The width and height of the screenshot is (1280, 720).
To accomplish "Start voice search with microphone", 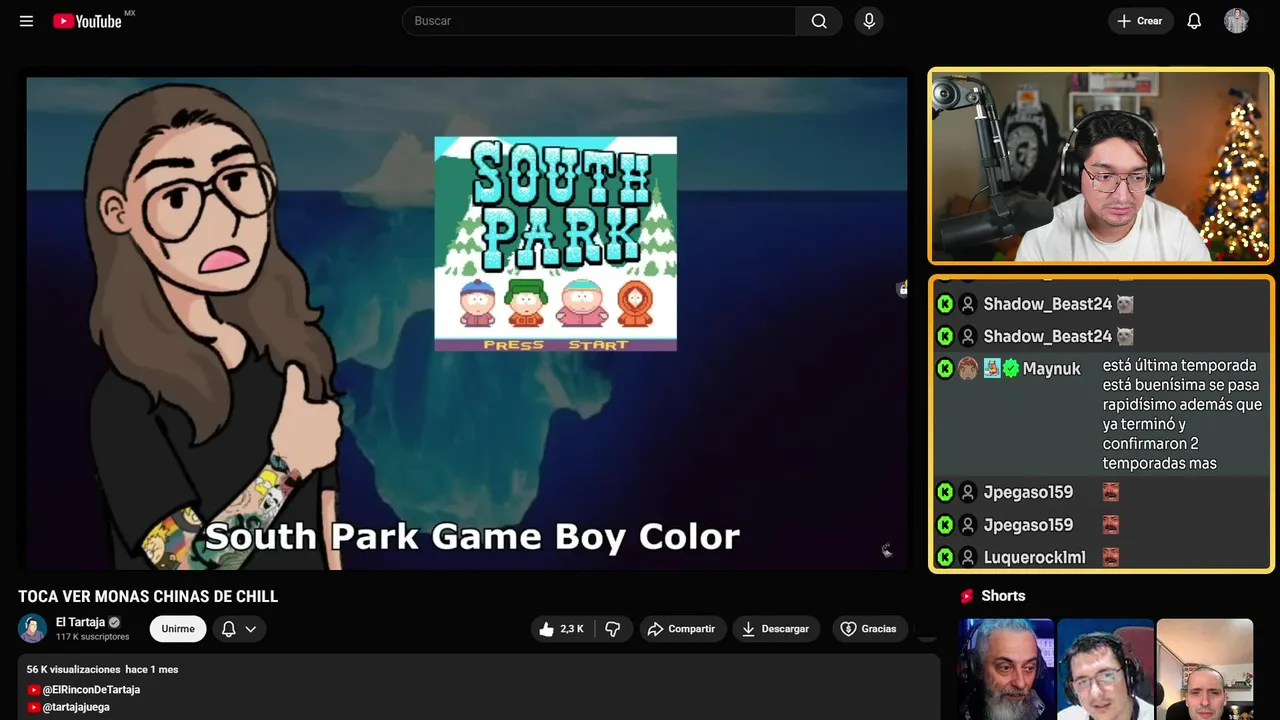I will [x=869, y=21].
